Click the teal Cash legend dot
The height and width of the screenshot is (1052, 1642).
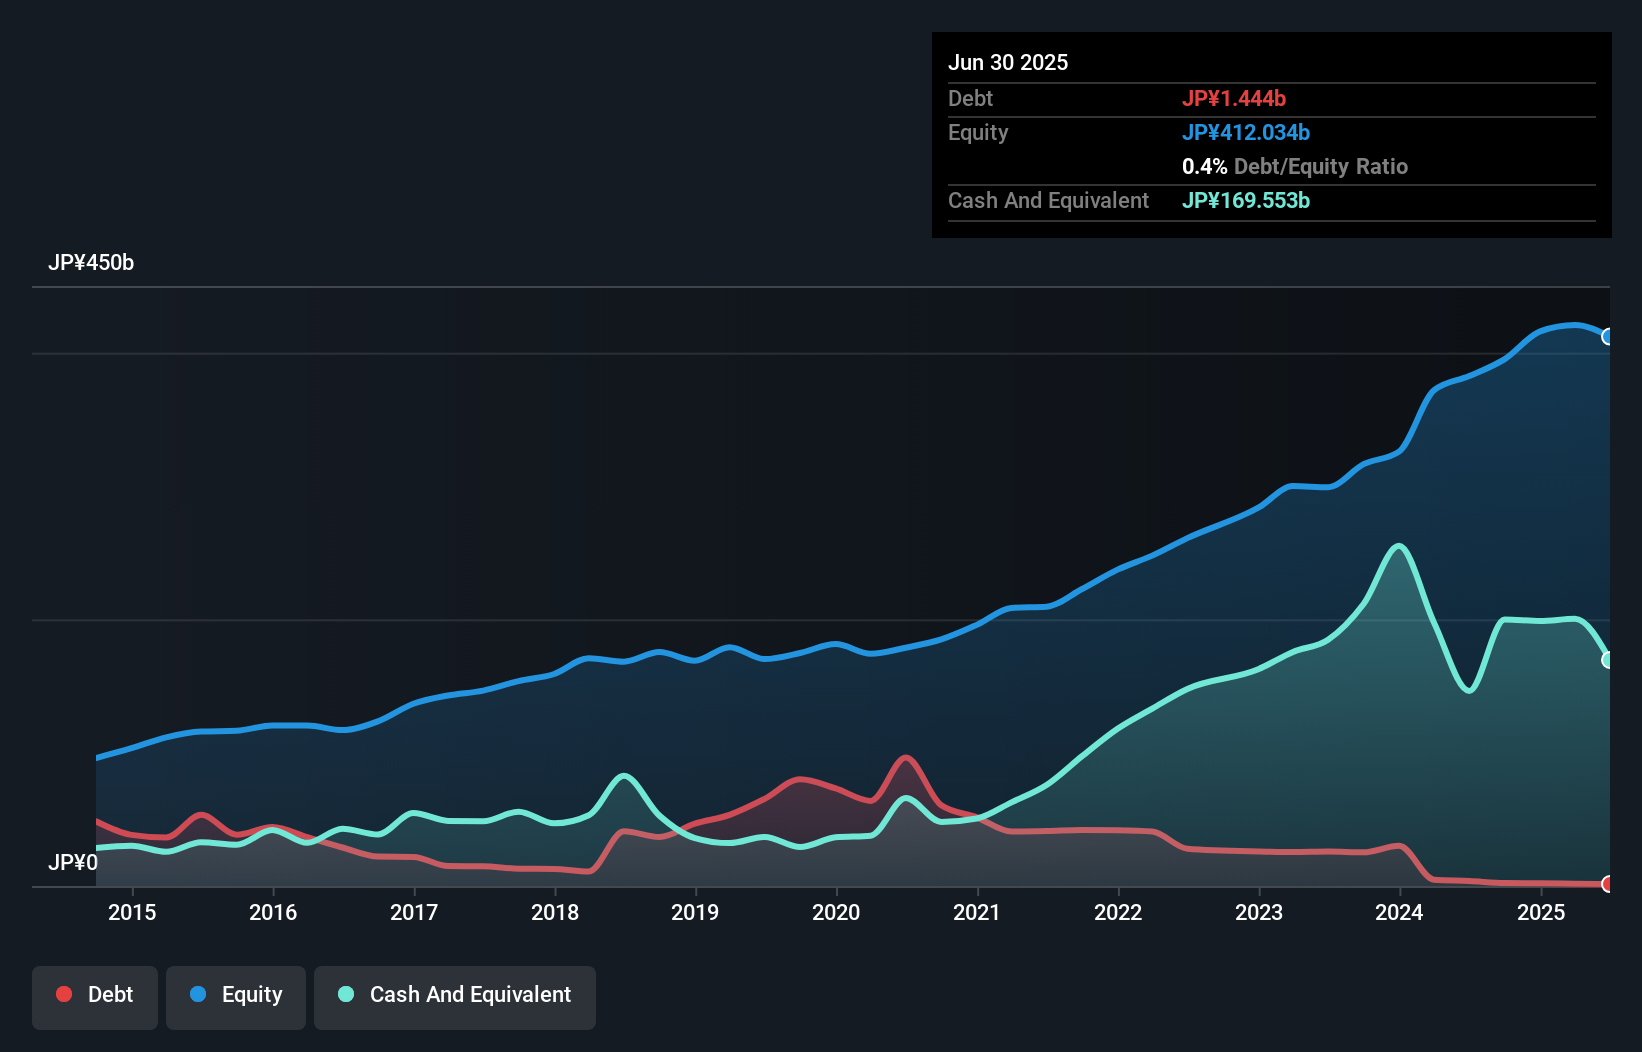[346, 994]
